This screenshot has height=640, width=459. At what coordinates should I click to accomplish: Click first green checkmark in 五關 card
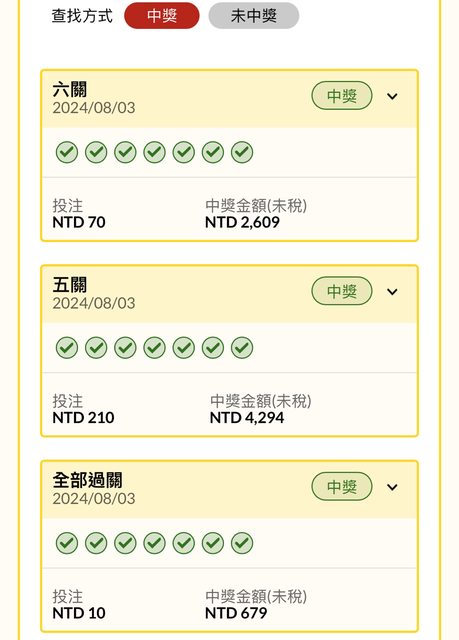pyautogui.click(x=67, y=348)
